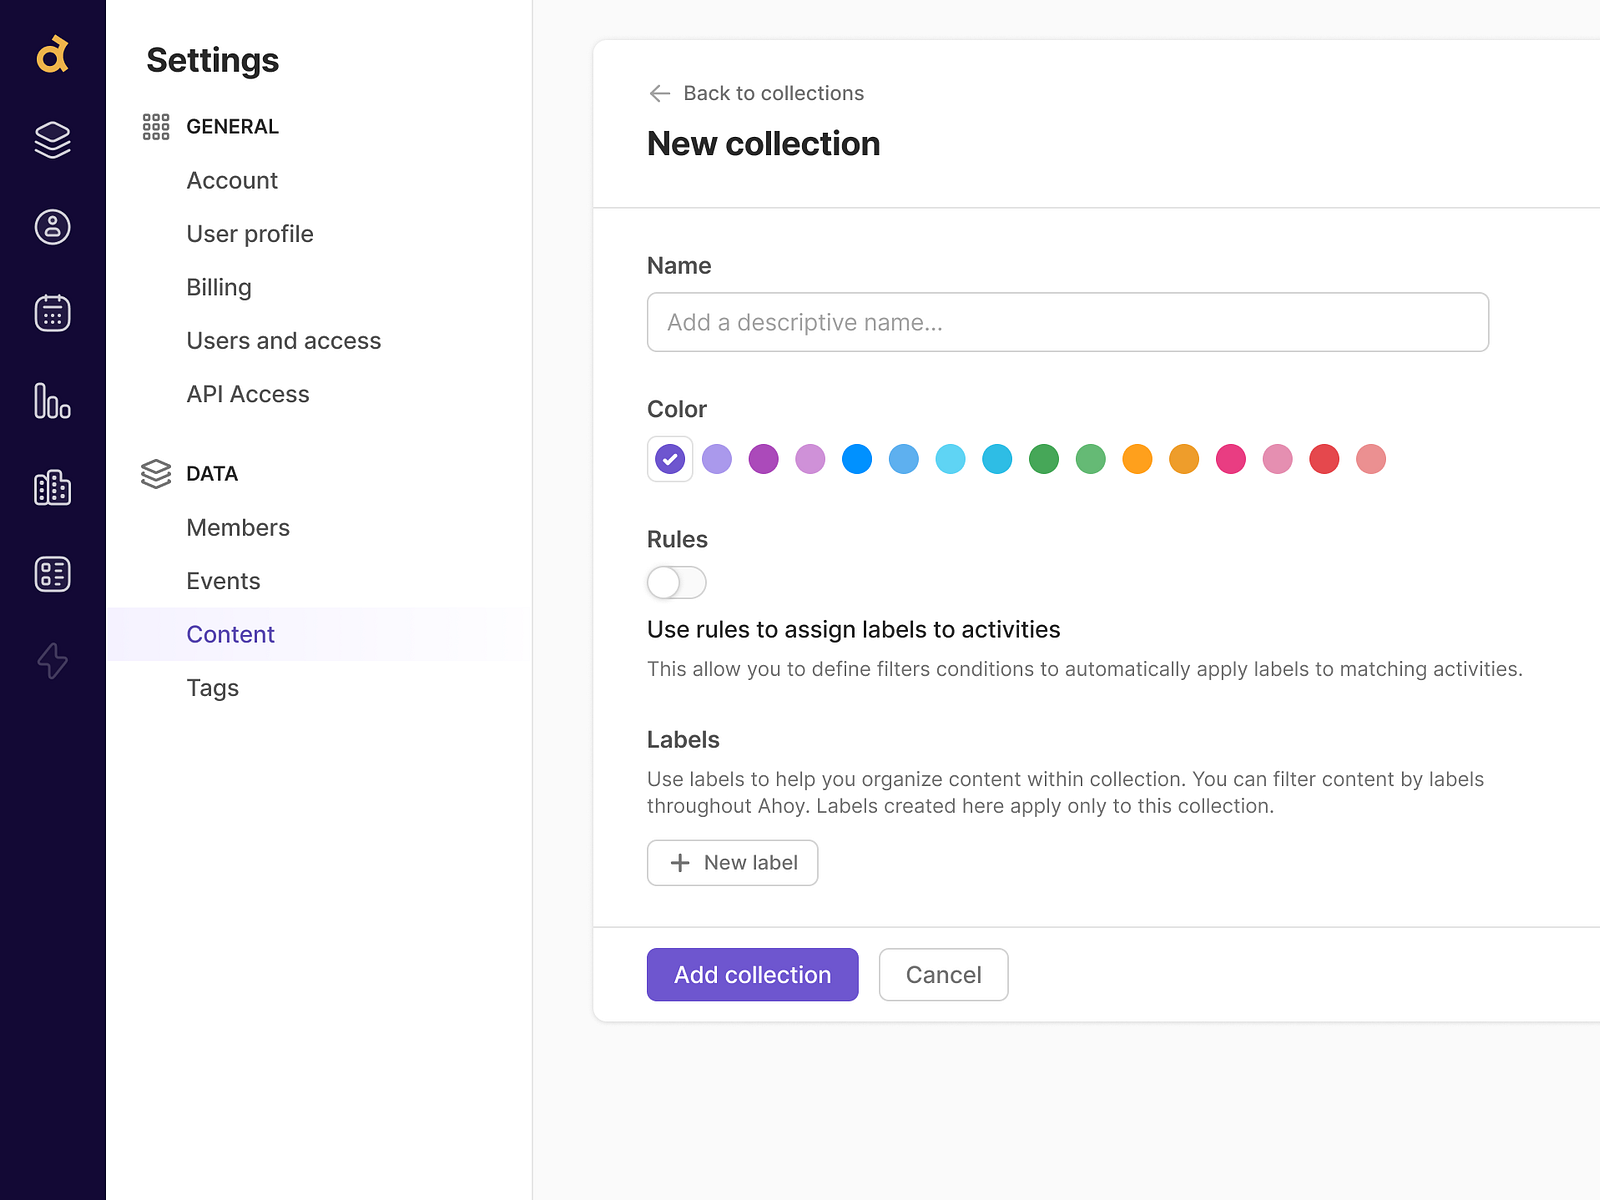Open the collections stack icon in sidebar
The height and width of the screenshot is (1200, 1600).
coord(52,140)
